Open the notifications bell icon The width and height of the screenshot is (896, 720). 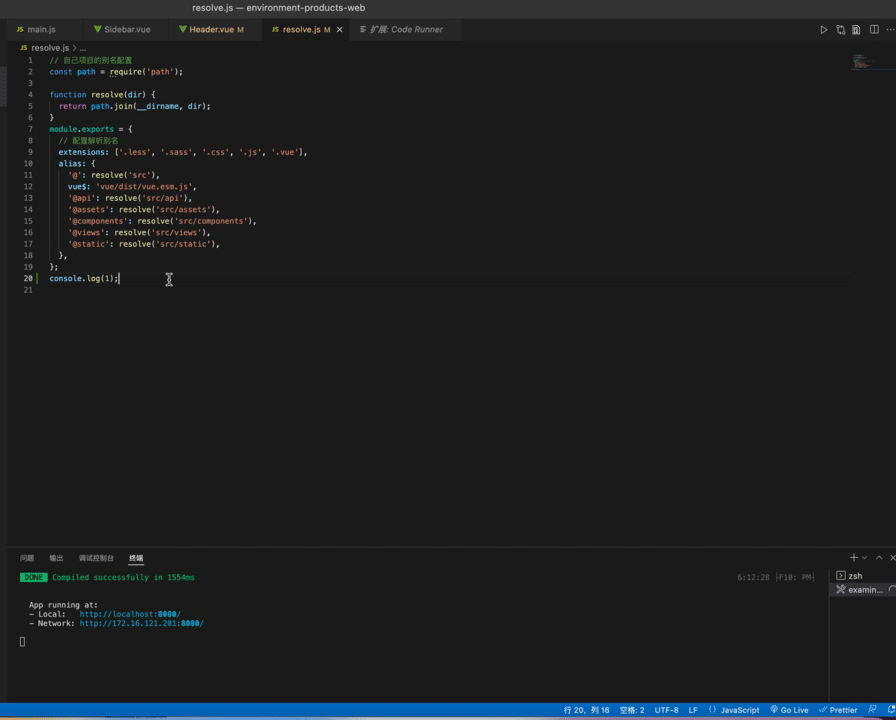[891, 710]
